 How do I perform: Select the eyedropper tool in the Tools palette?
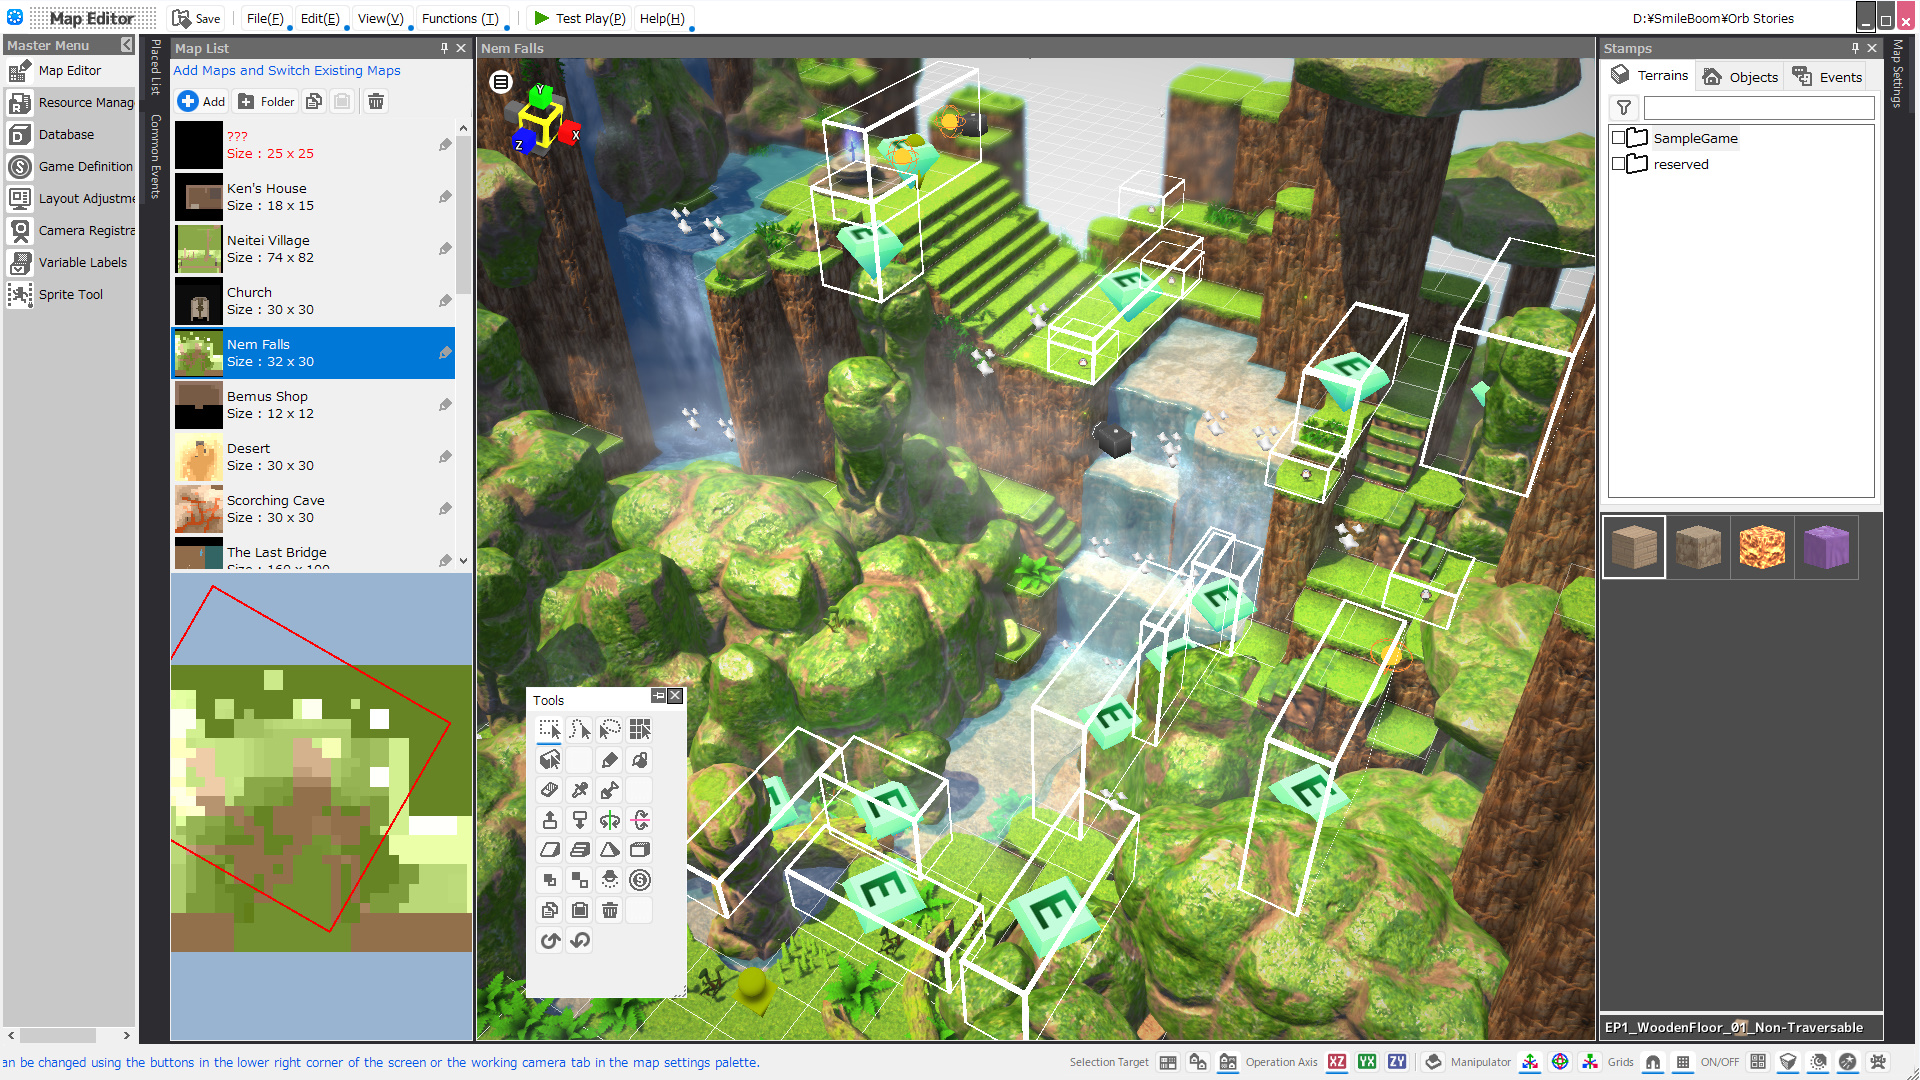(x=580, y=790)
